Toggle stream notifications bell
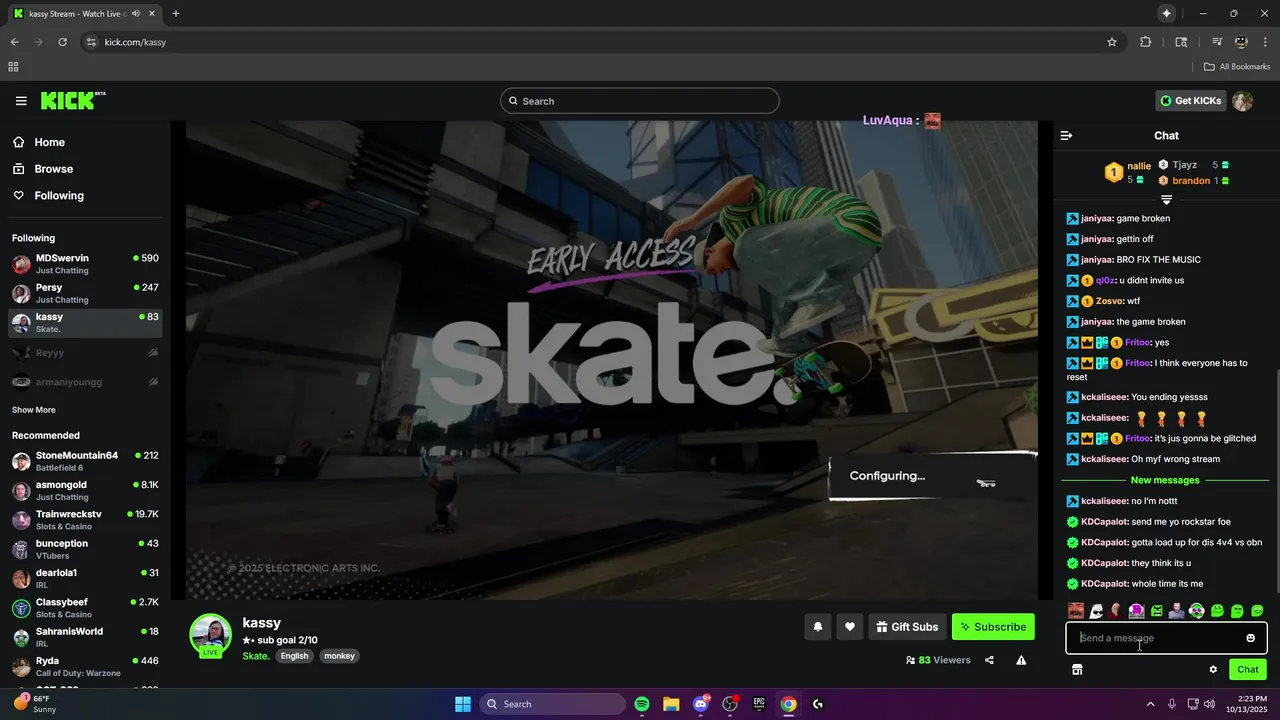1280x720 pixels. click(817, 627)
